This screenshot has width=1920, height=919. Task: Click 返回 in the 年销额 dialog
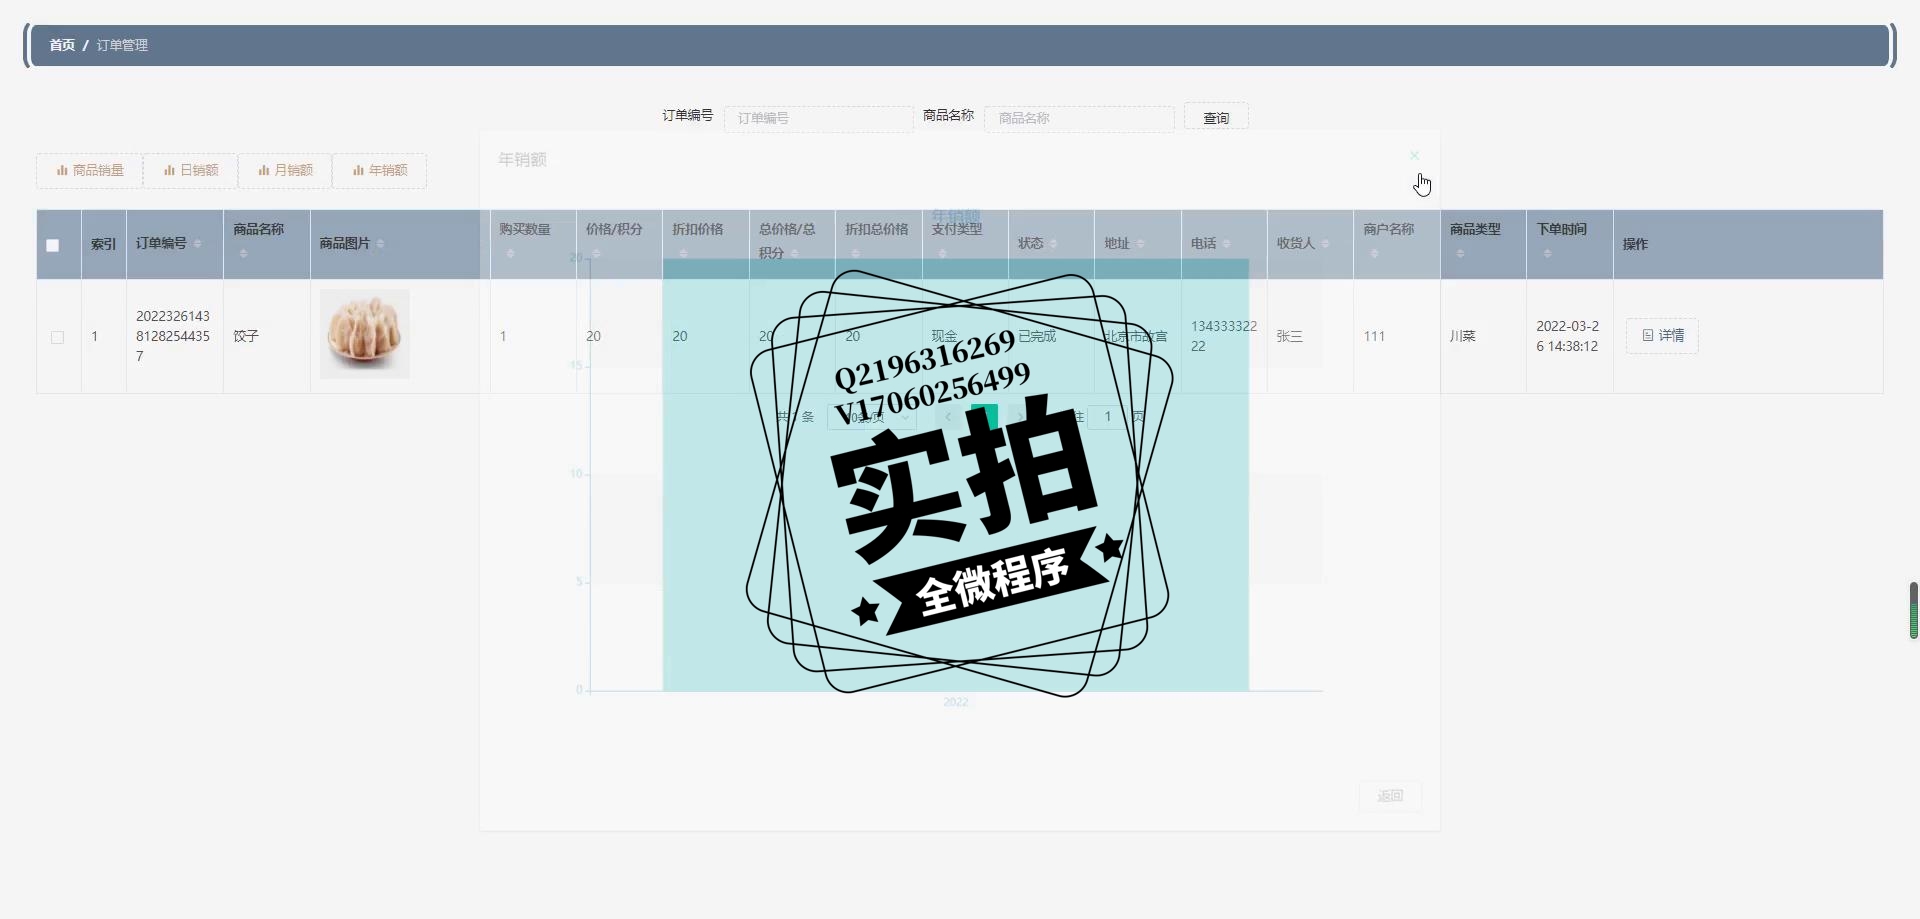(1390, 796)
